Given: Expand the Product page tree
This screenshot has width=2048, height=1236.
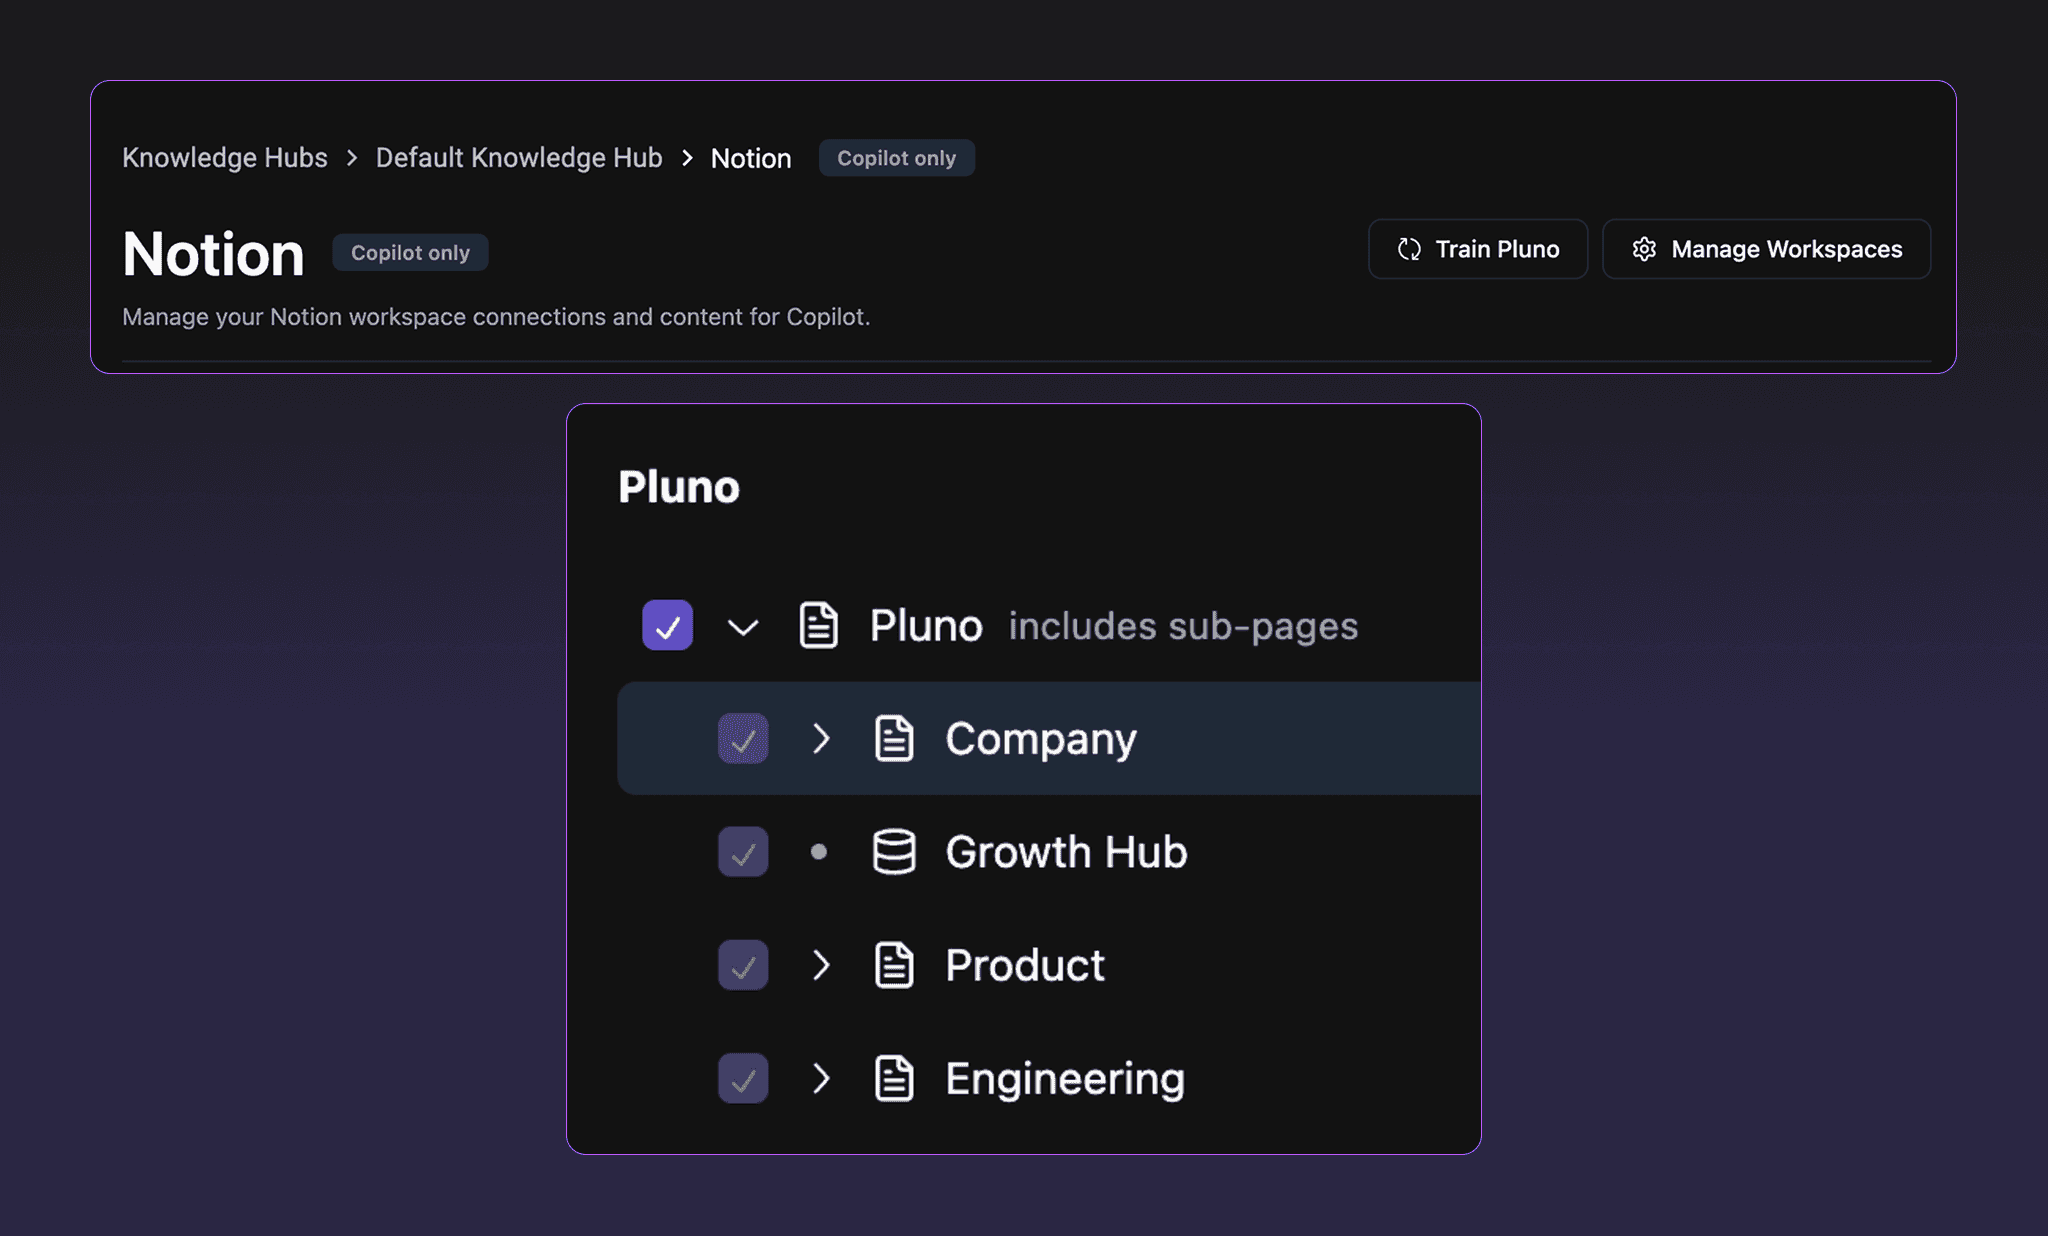Looking at the screenshot, I should pos(822,965).
